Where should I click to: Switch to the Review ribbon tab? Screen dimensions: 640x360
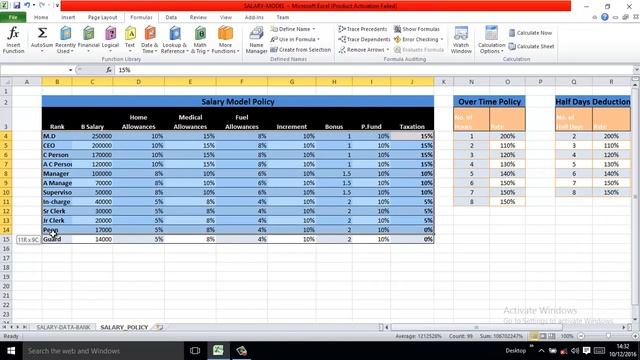click(198, 17)
